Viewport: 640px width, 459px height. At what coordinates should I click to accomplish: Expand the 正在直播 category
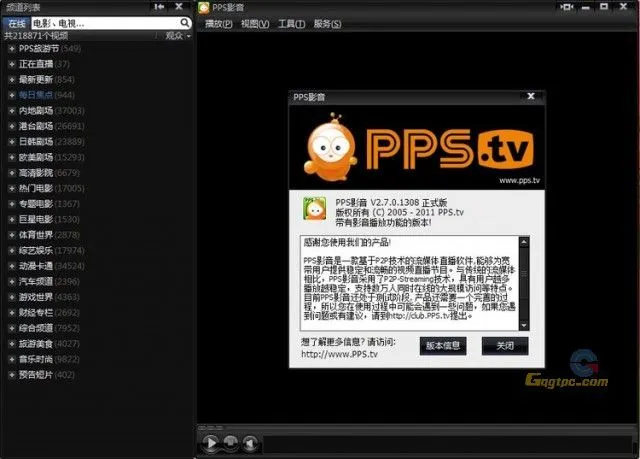(x=12, y=64)
